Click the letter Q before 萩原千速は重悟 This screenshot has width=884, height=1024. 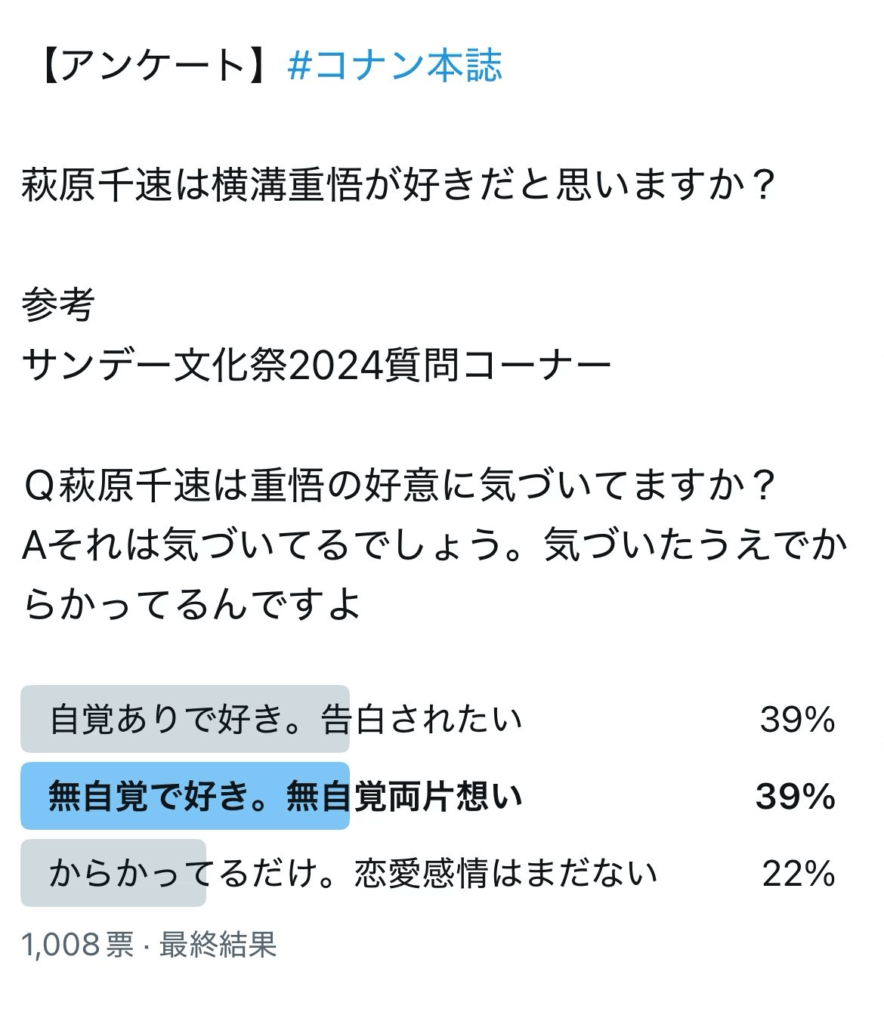[x=37, y=487]
